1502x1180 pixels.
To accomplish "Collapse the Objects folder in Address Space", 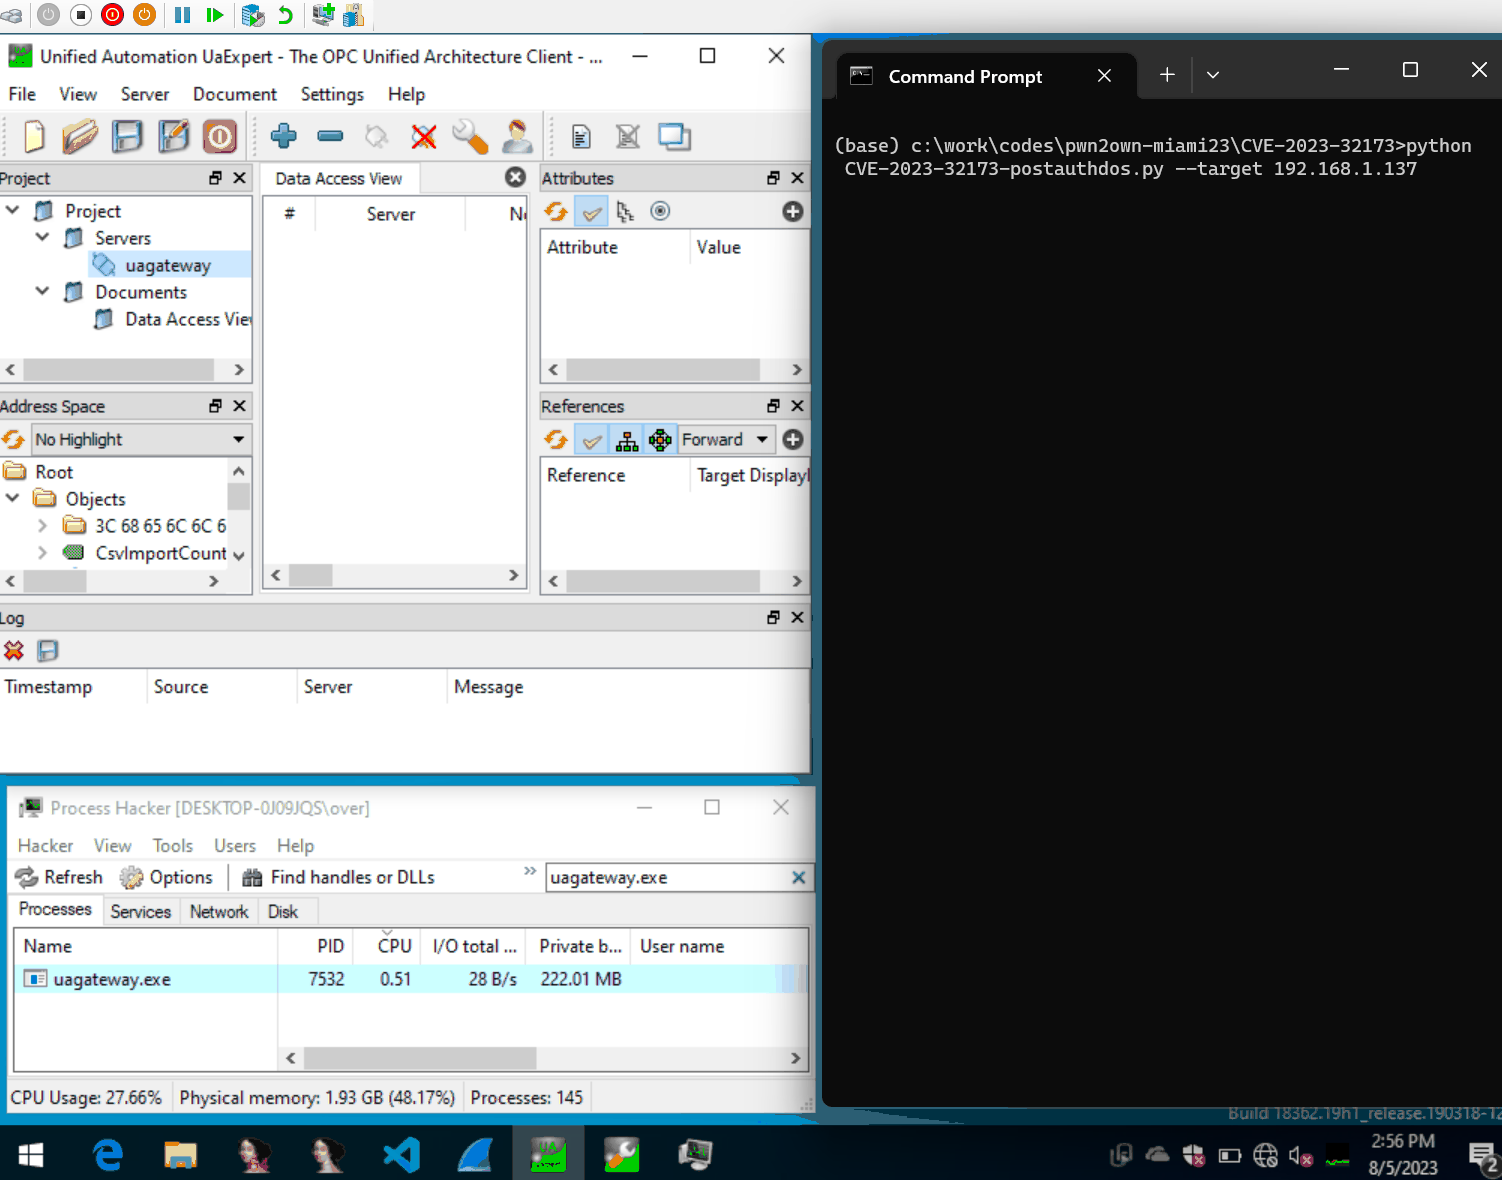I will pos(13,497).
